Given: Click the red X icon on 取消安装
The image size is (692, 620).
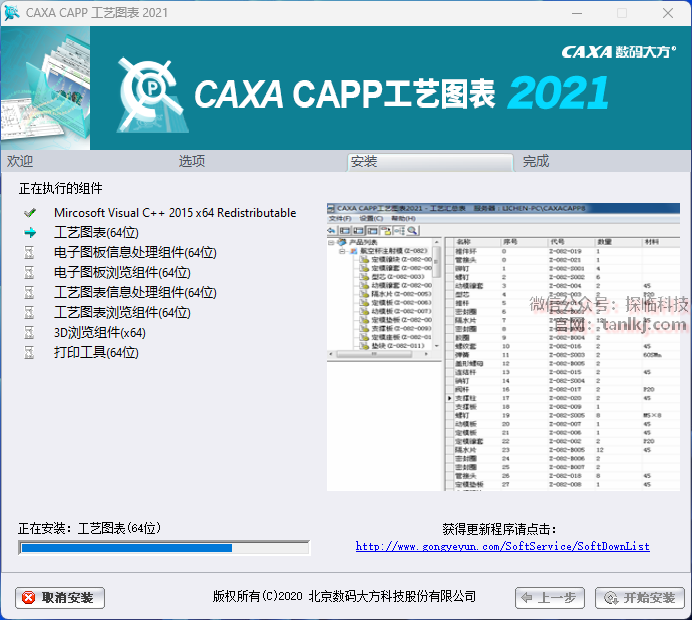Looking at the screenshot, I should coord(29,597).
